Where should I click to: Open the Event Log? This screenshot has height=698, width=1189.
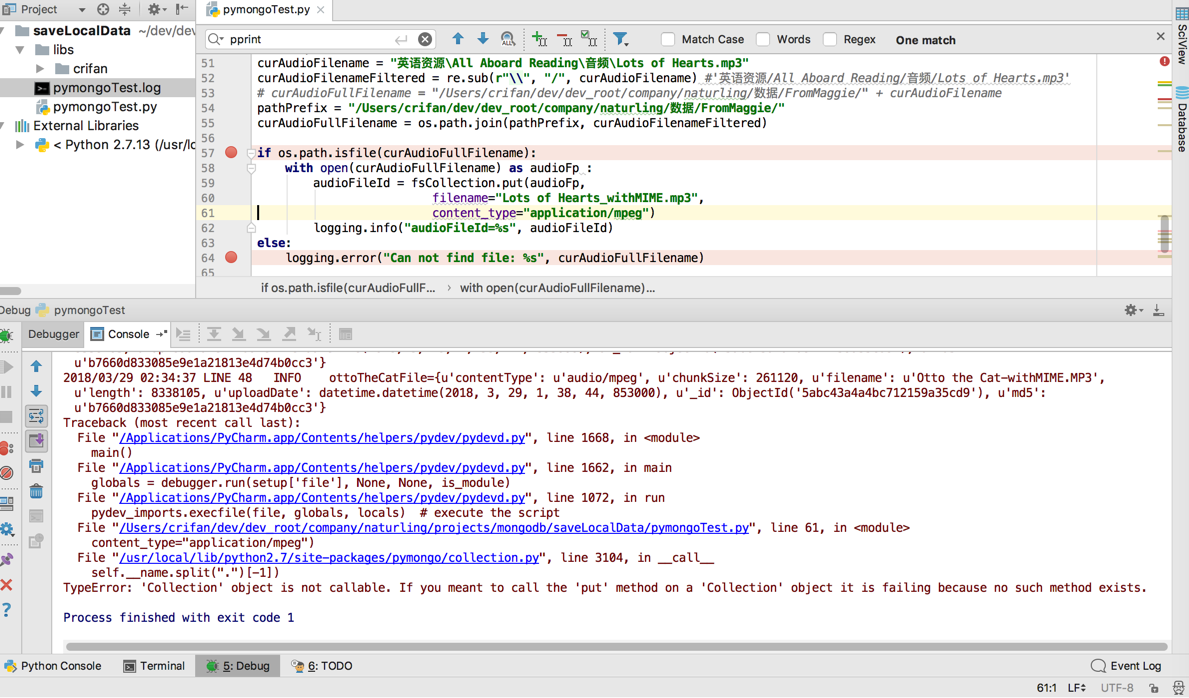pos(1126,666)
